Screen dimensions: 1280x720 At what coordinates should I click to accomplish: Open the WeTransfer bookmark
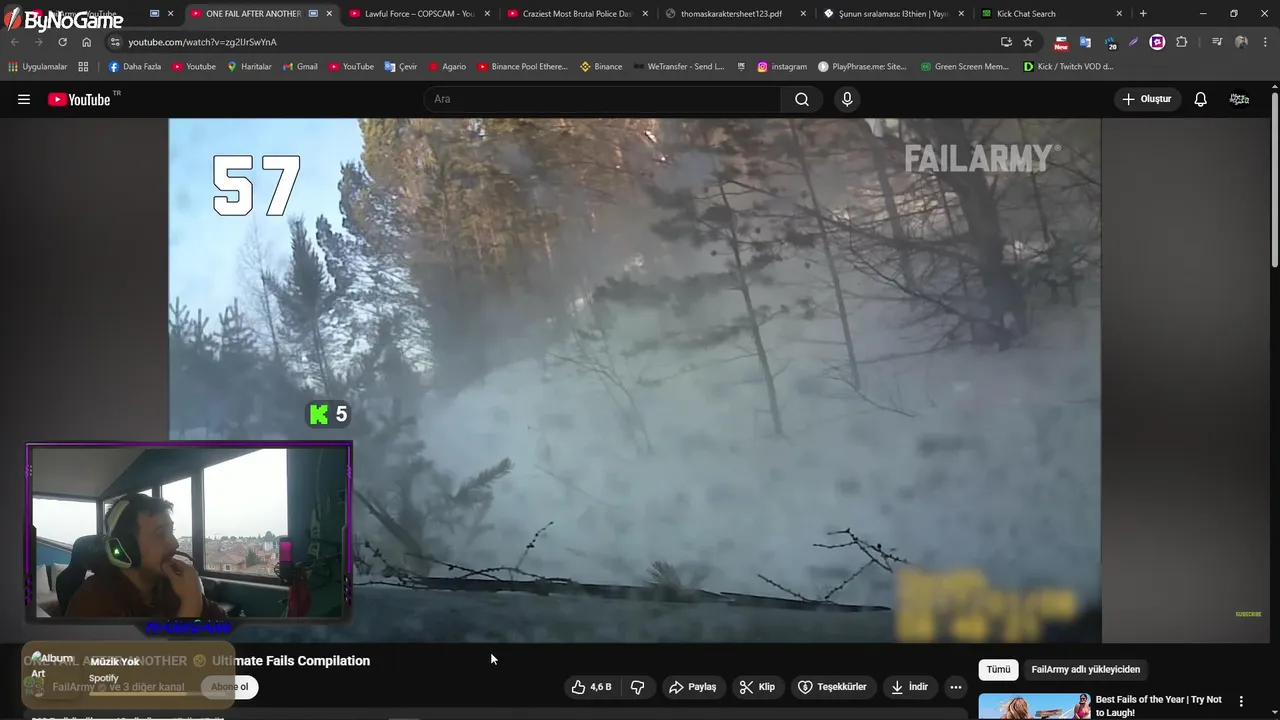coord(678,67)
